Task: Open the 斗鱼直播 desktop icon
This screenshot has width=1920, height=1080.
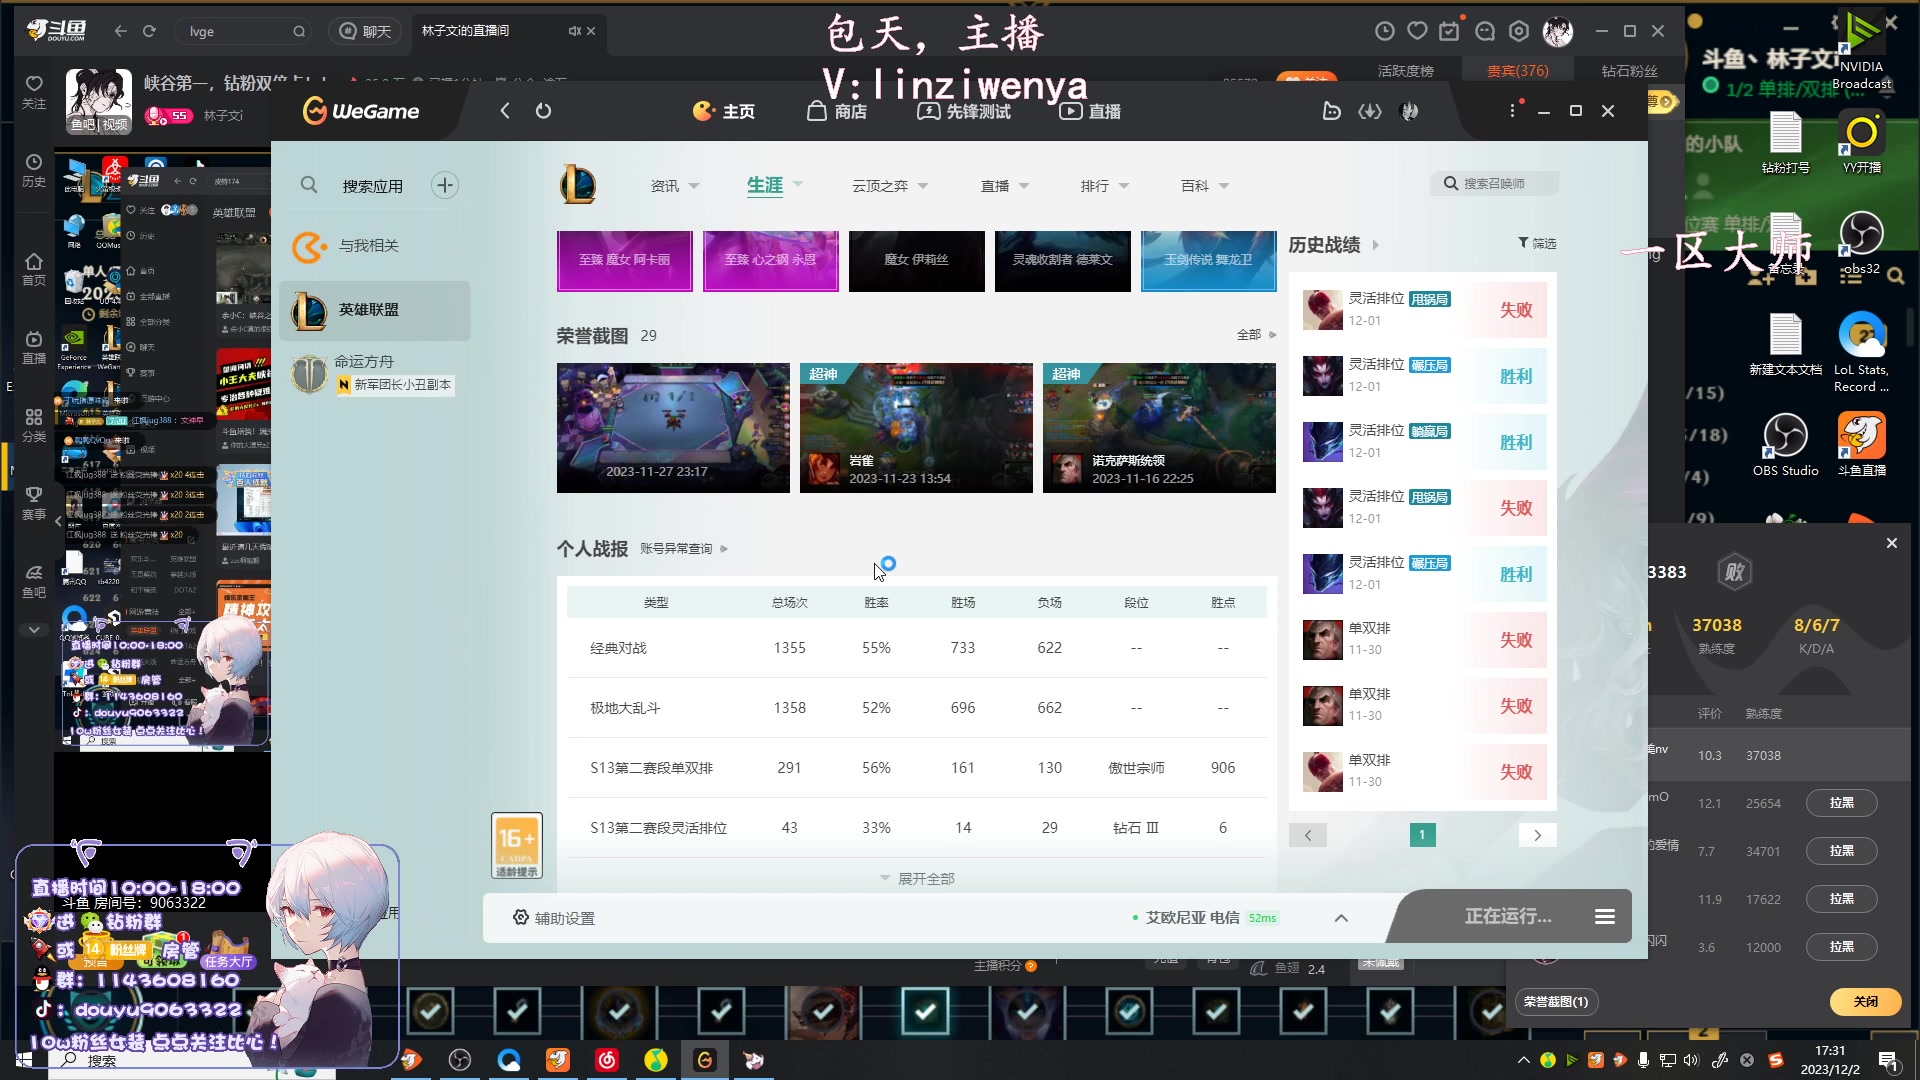Action: tap(1862, 445)
